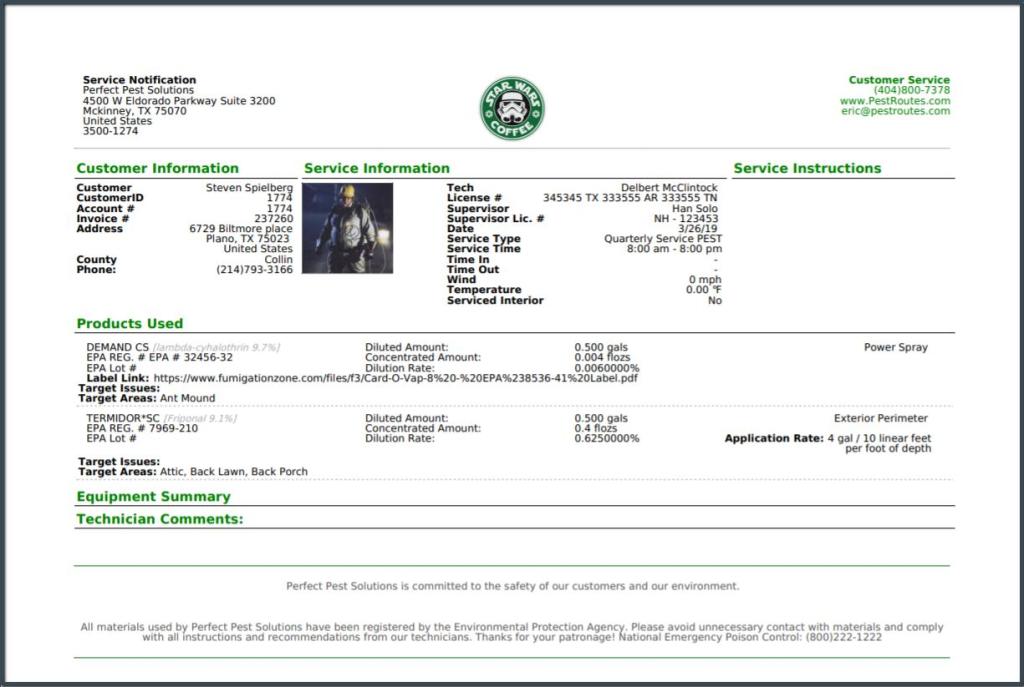
Task: Select the Service Notification title
Action: [x=139, y=80]
